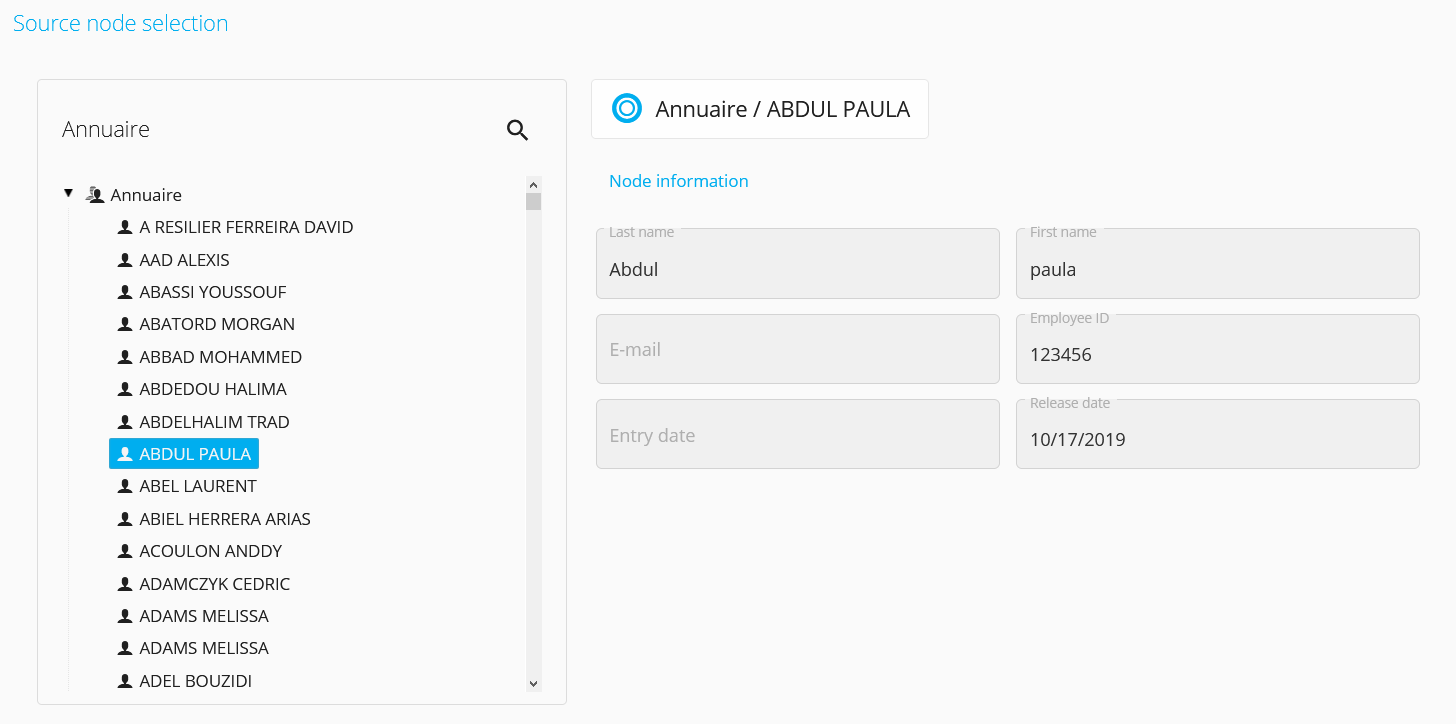Screen dimensions: 1456x724
Task: Click the E-mail input field
Action: click(x=798, y=349)
